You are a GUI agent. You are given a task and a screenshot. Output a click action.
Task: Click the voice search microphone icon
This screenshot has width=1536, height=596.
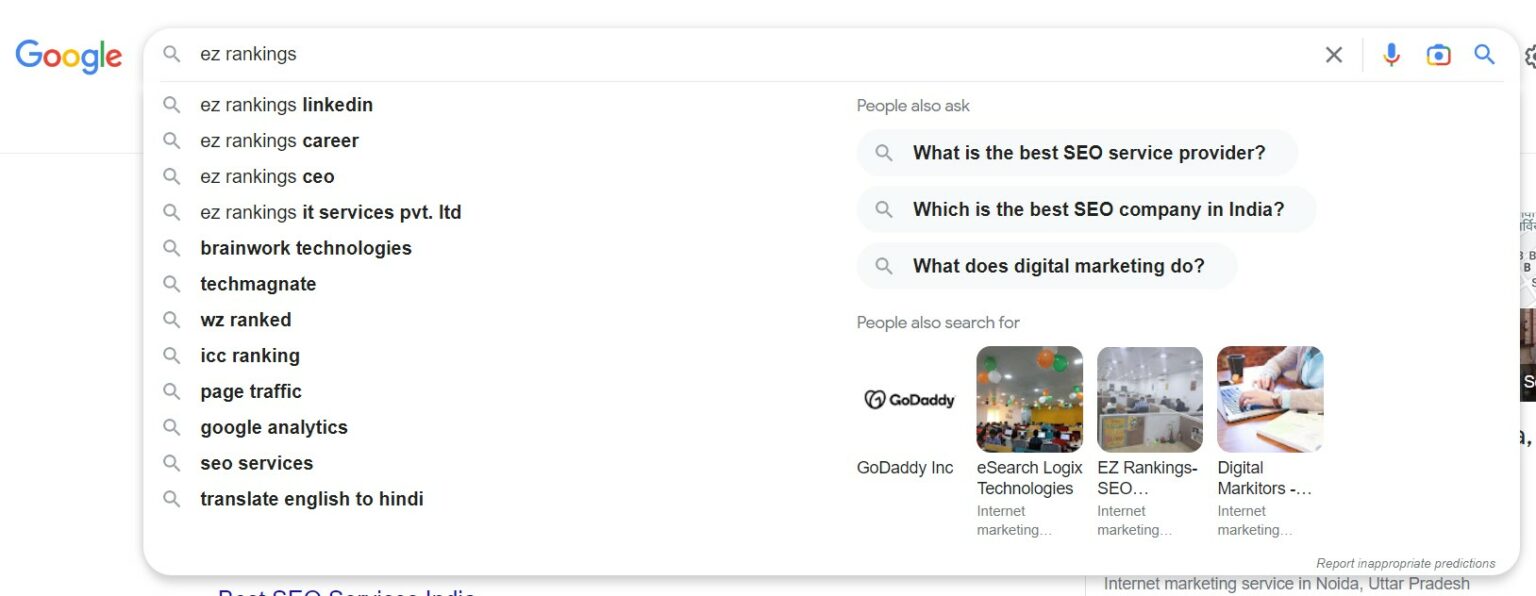pyautogui.click(x=1391, y=55)
